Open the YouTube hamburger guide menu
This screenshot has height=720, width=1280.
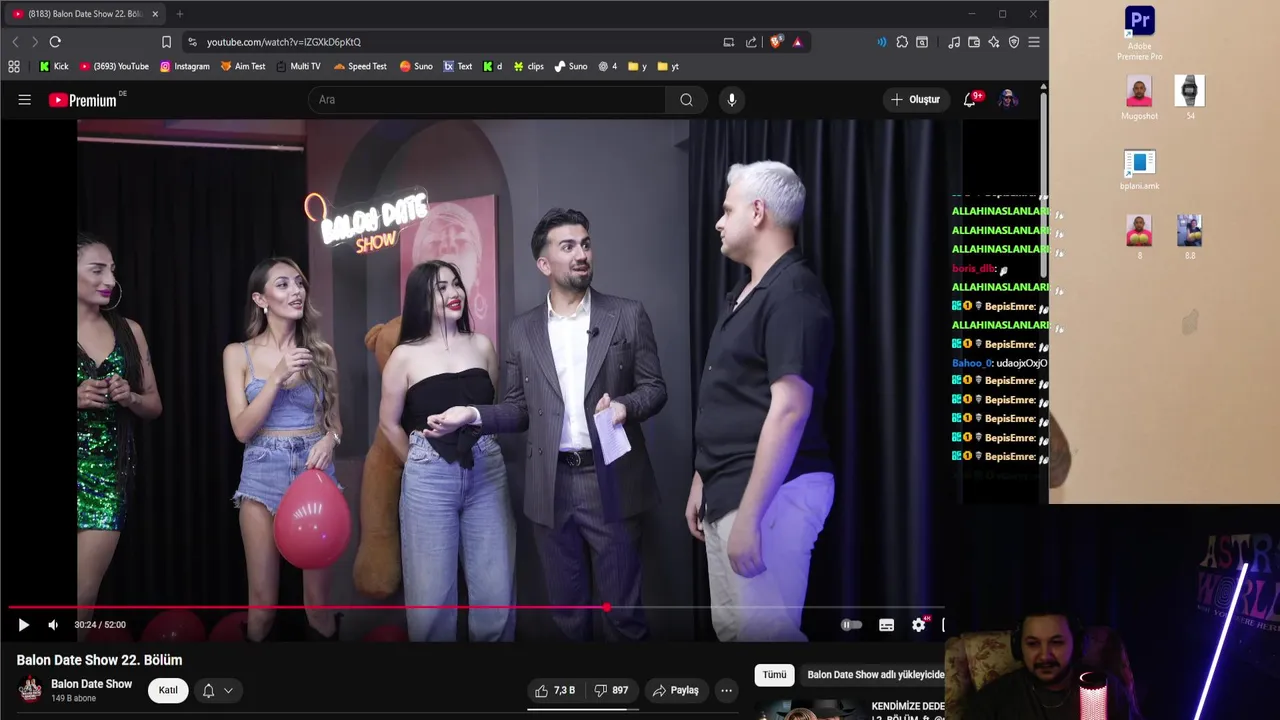(x=25, y=99)
